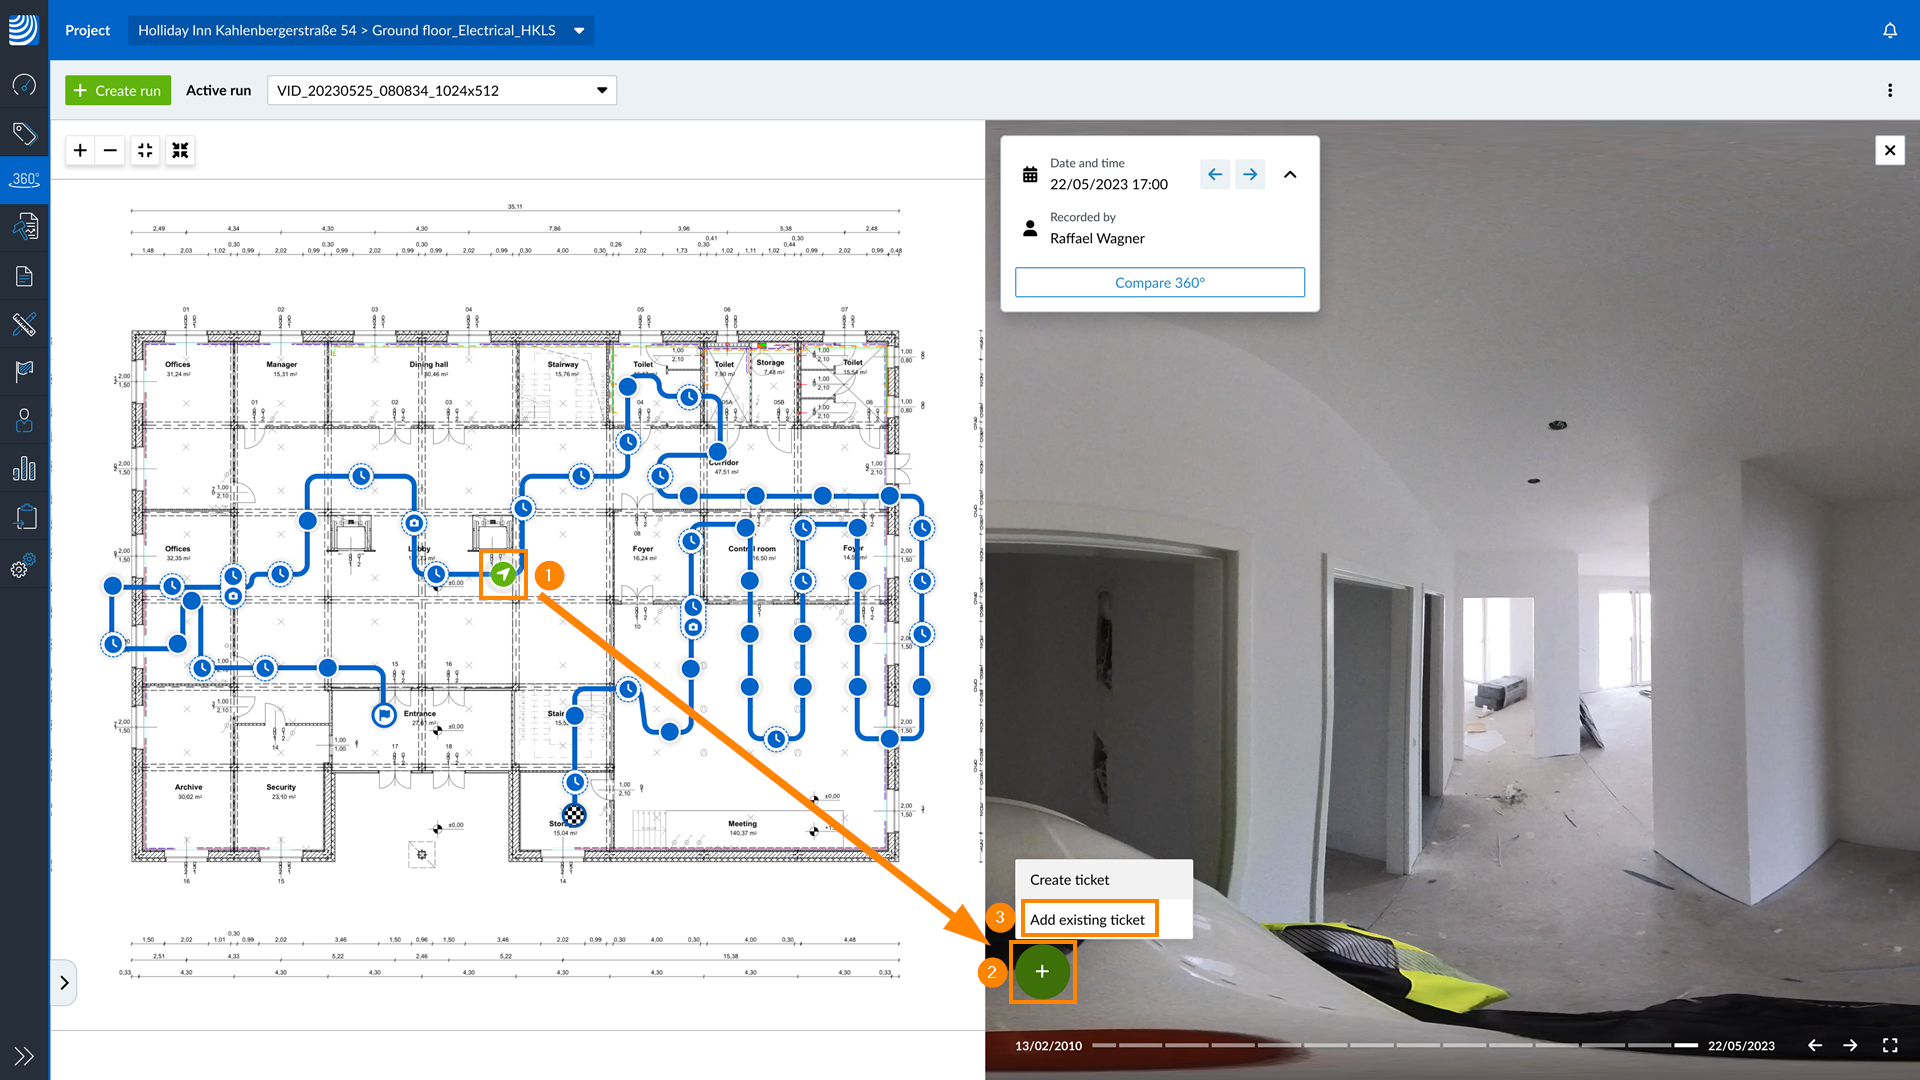Click the Create run button
1920x1080 pixels.
tap(118, 90)
